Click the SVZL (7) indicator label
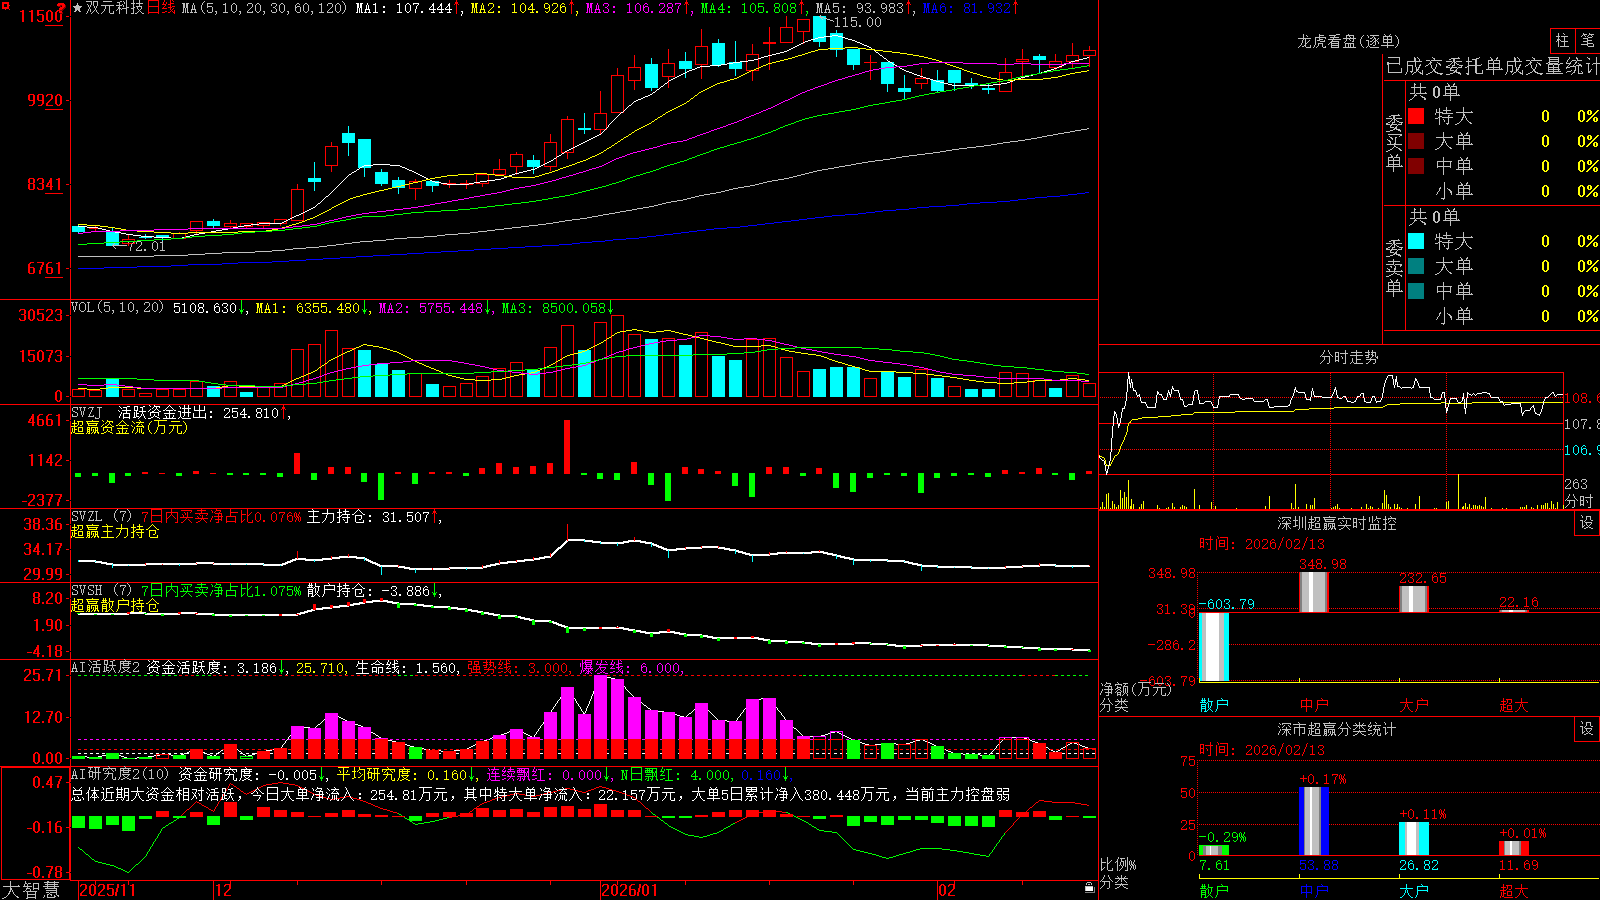Viewport: 1600px width, 900px height. (x=101, y=517)
